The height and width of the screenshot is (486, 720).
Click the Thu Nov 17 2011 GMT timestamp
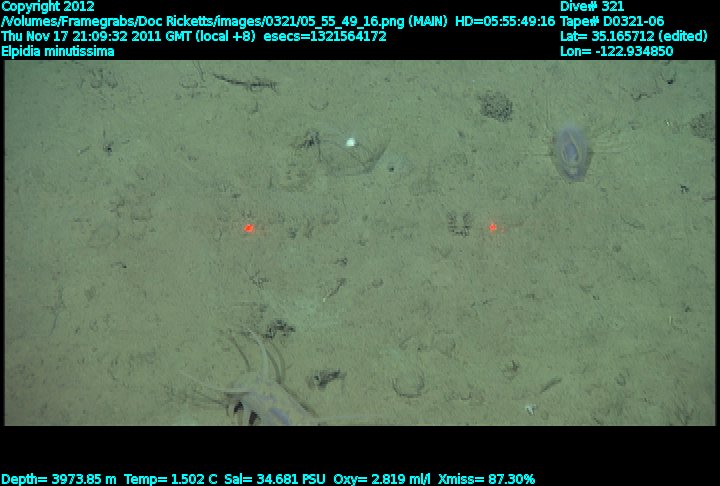(128, 36)
